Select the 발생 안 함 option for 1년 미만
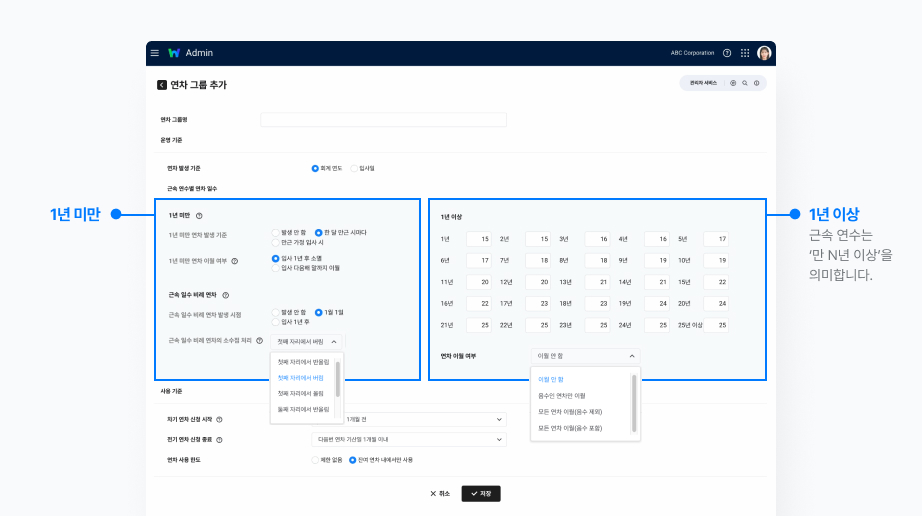This screenshot has height=516, width=922. 276,232
